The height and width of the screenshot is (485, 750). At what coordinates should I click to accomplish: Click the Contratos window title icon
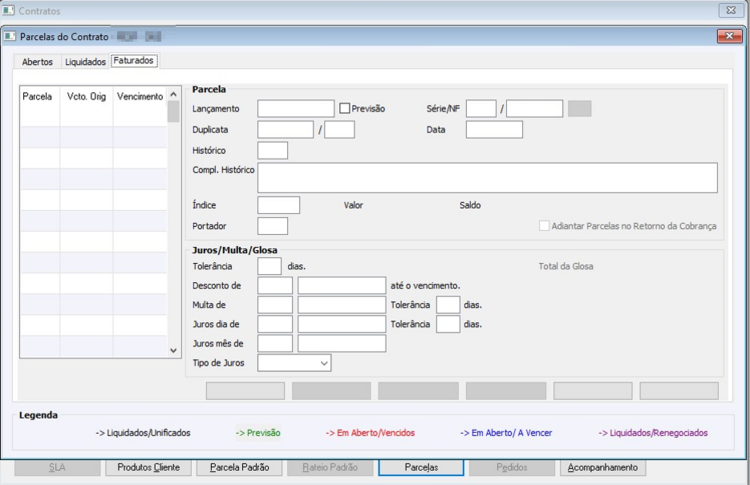click(x=9, y=10)
